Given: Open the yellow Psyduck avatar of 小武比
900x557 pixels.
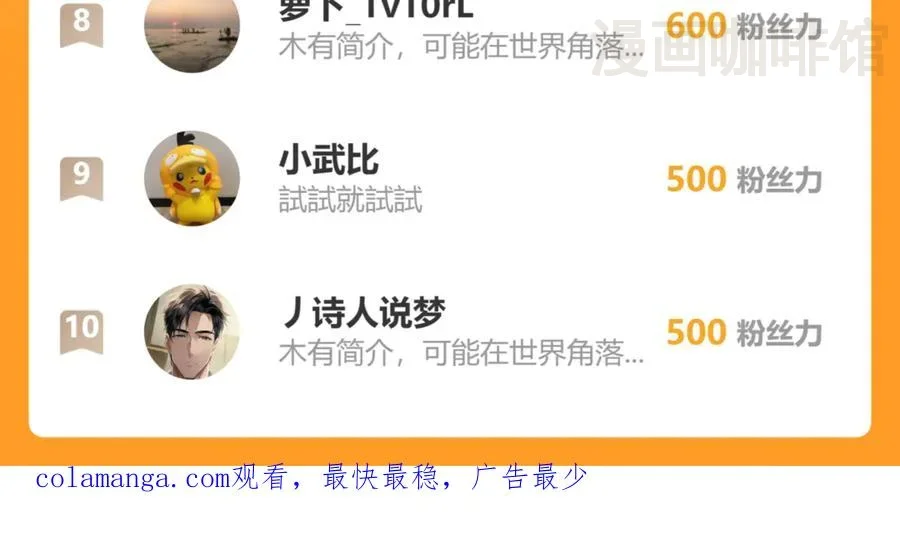Looking at the screenshot, I should click(x=192, y=179).
